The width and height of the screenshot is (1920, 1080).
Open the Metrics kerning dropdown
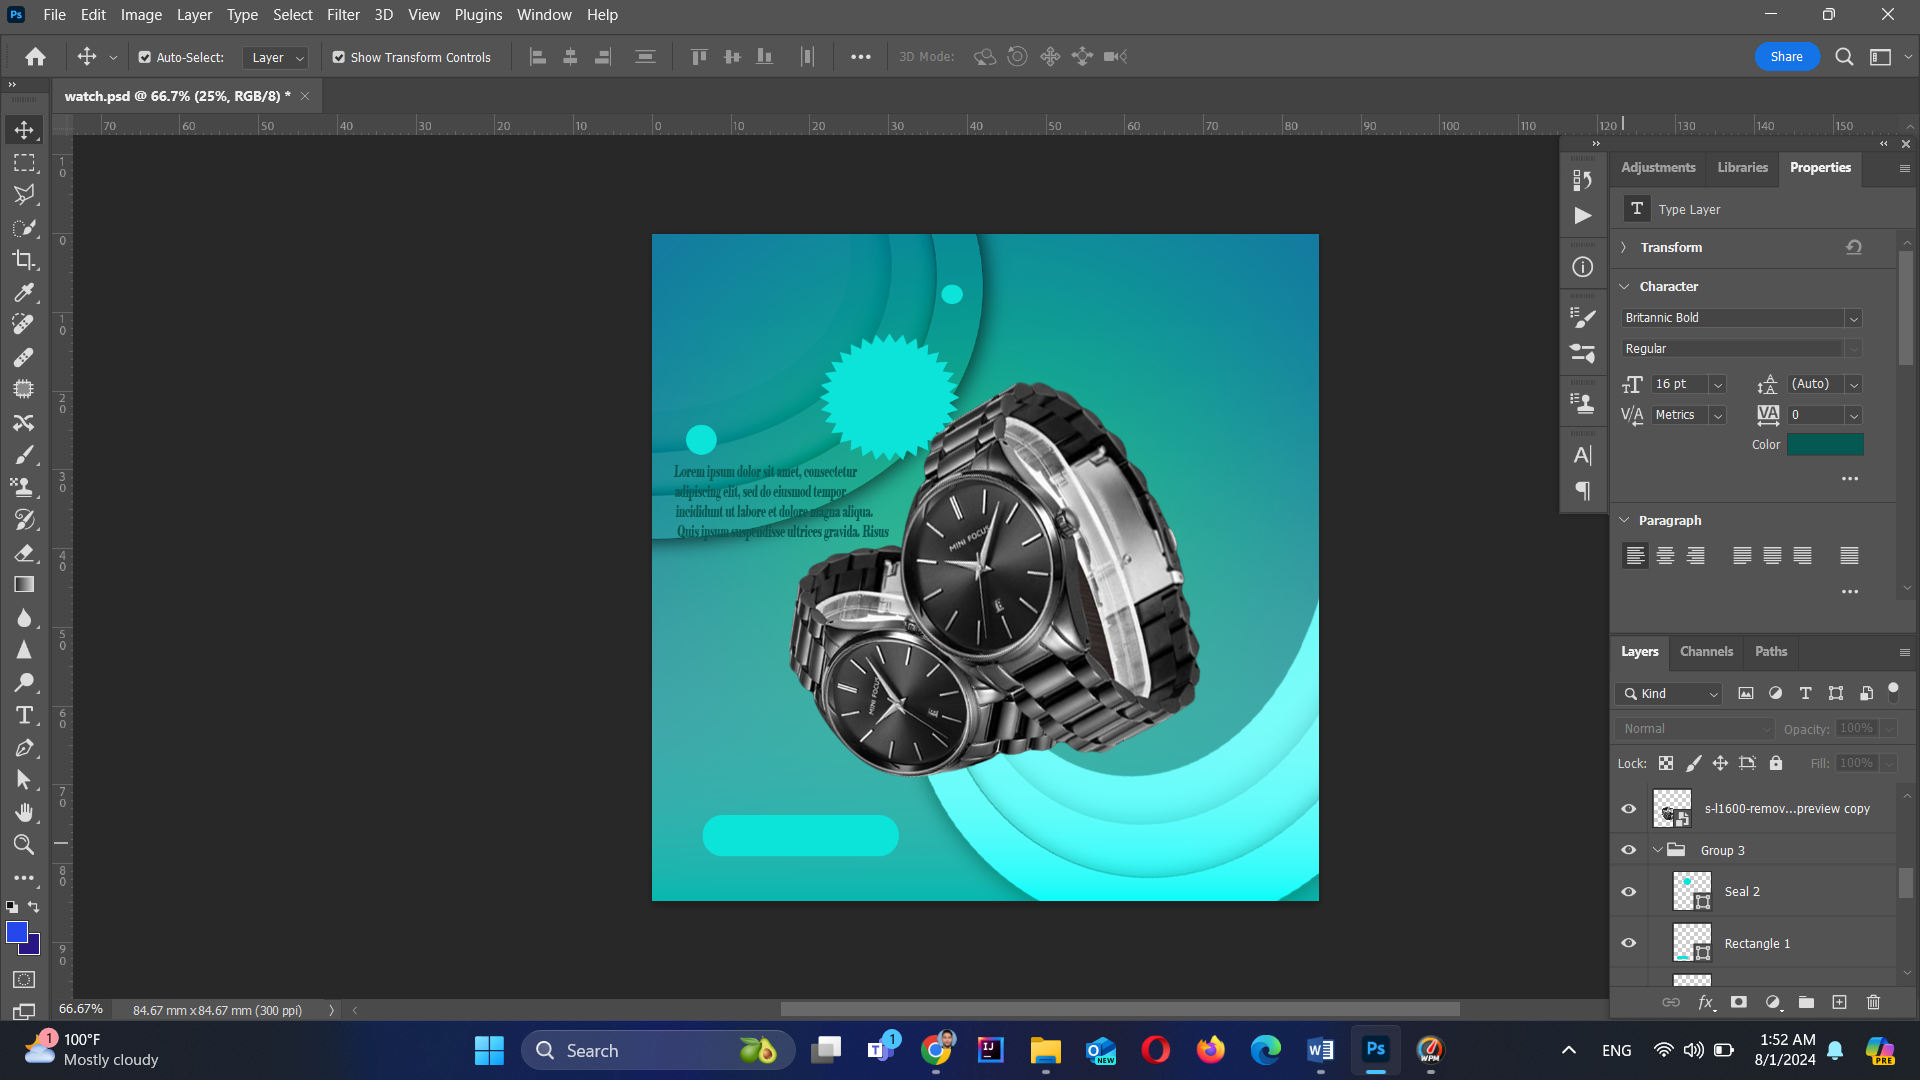1717,415
